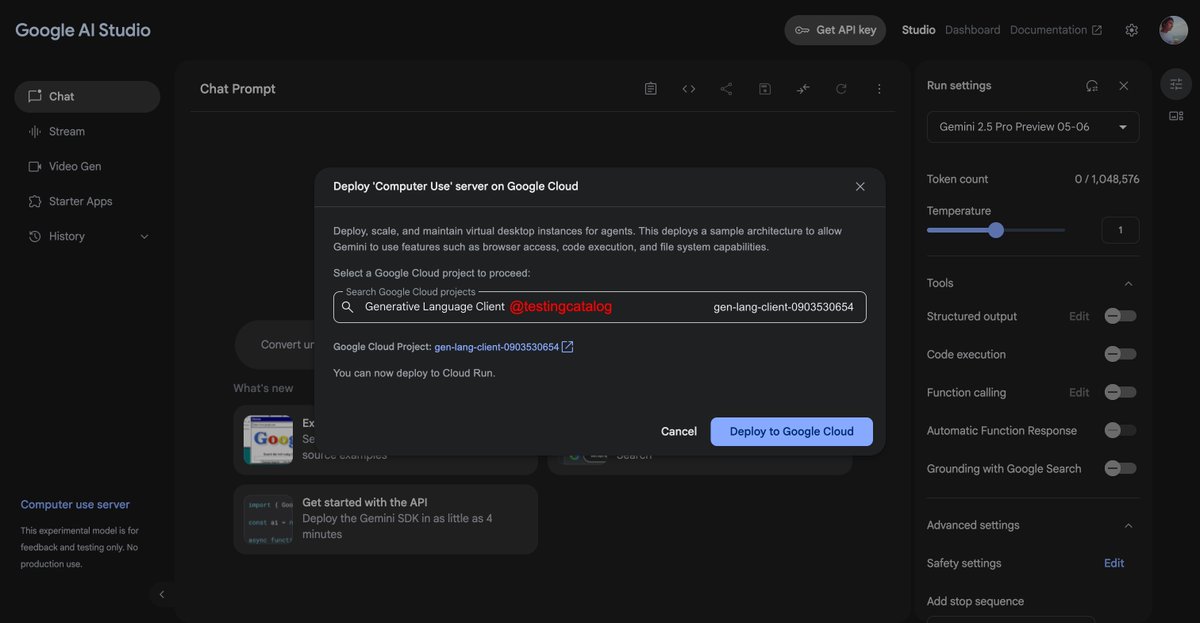
Task: Collapse the Tools section
Action: 1128,283
